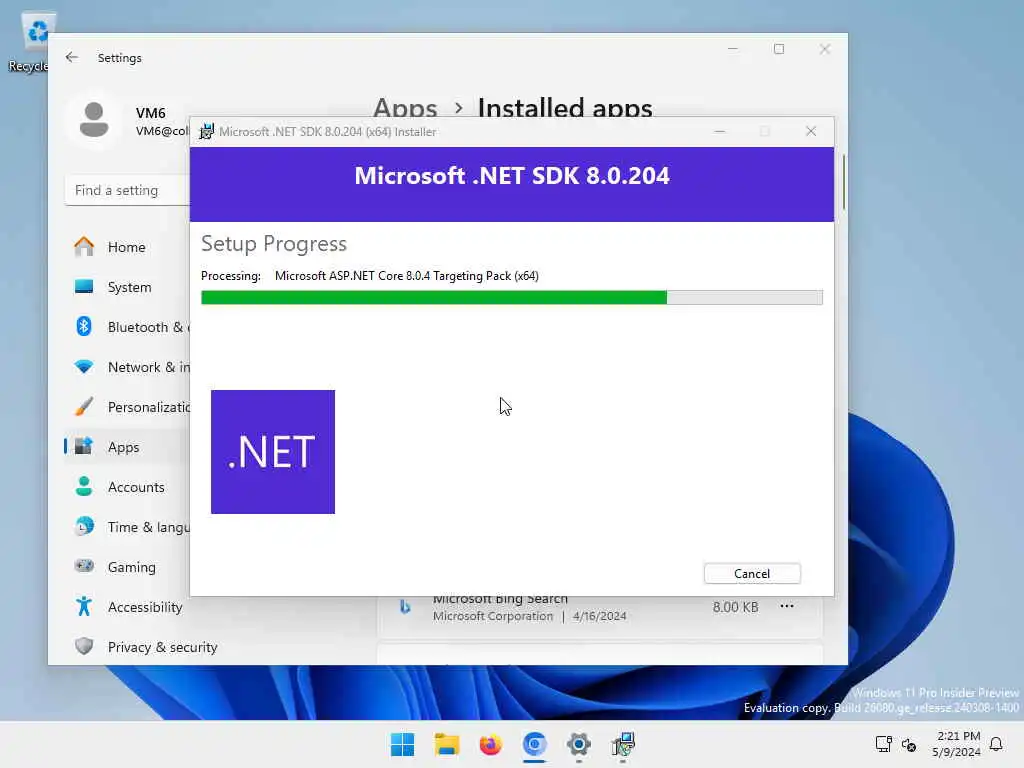Click the Accounts person icon
The width and height of the screenshot is (1024, 768).
tap(84, 486)
